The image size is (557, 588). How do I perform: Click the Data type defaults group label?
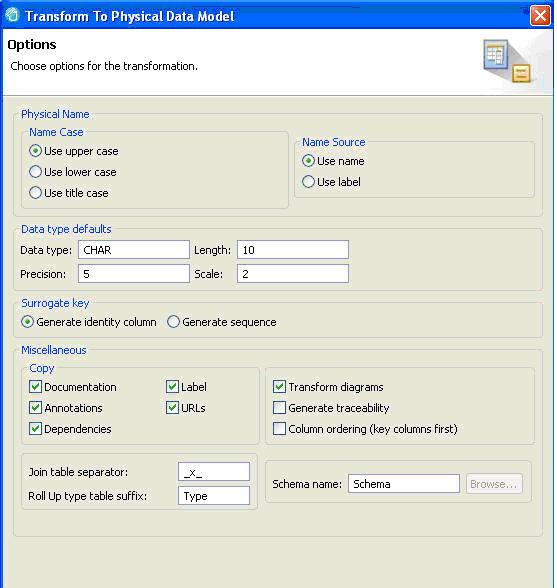(66, 229)
